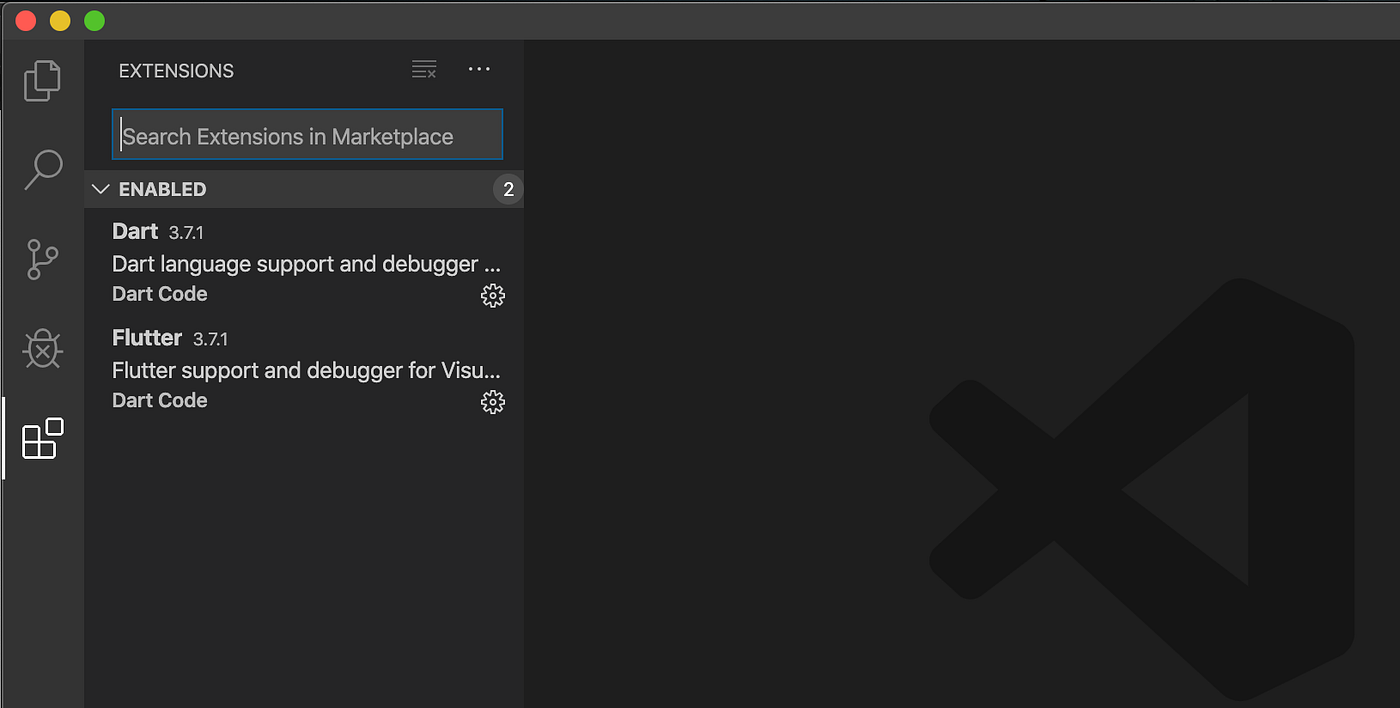Open the Extensions panel more actions ellipsis
The width and height of the screenshot is (1400, 708).
click(479, 69)
